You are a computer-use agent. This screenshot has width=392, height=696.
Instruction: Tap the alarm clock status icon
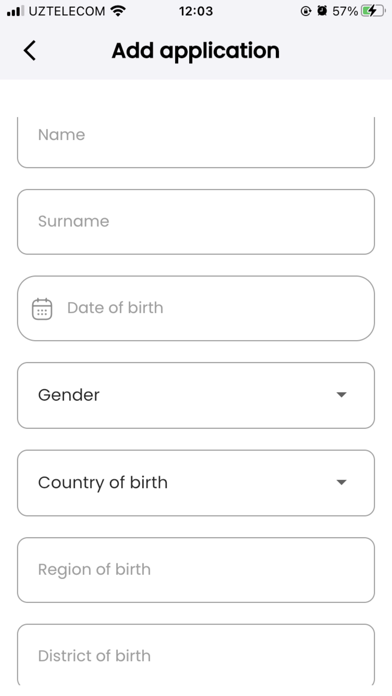322,11
